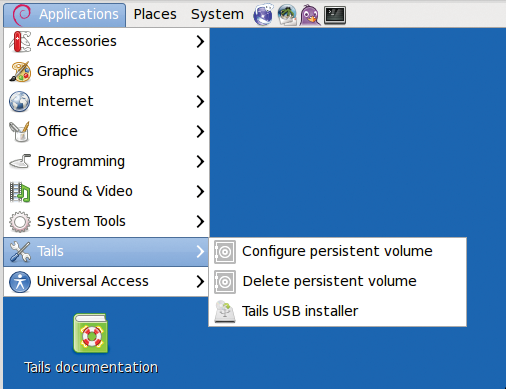The width and height of the screenshot is (506, 389).
Task: Choose Delete persistent volume
Action: coord(337,282)
